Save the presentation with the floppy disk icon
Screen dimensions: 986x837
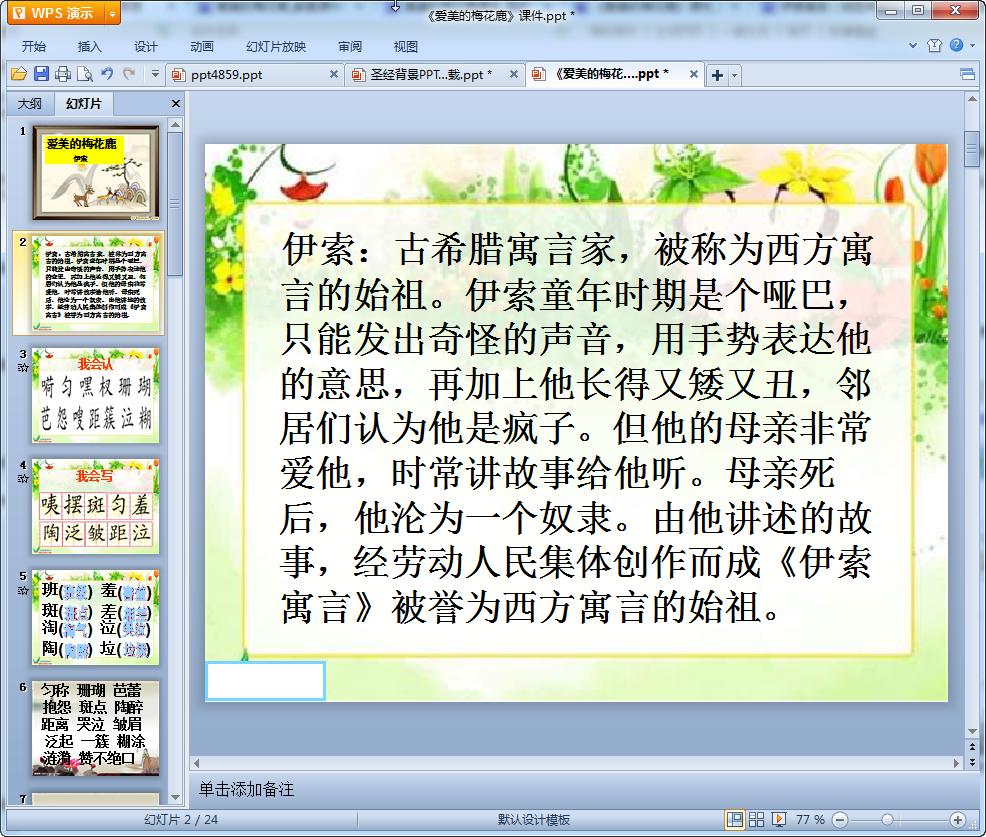pos(42,74)
